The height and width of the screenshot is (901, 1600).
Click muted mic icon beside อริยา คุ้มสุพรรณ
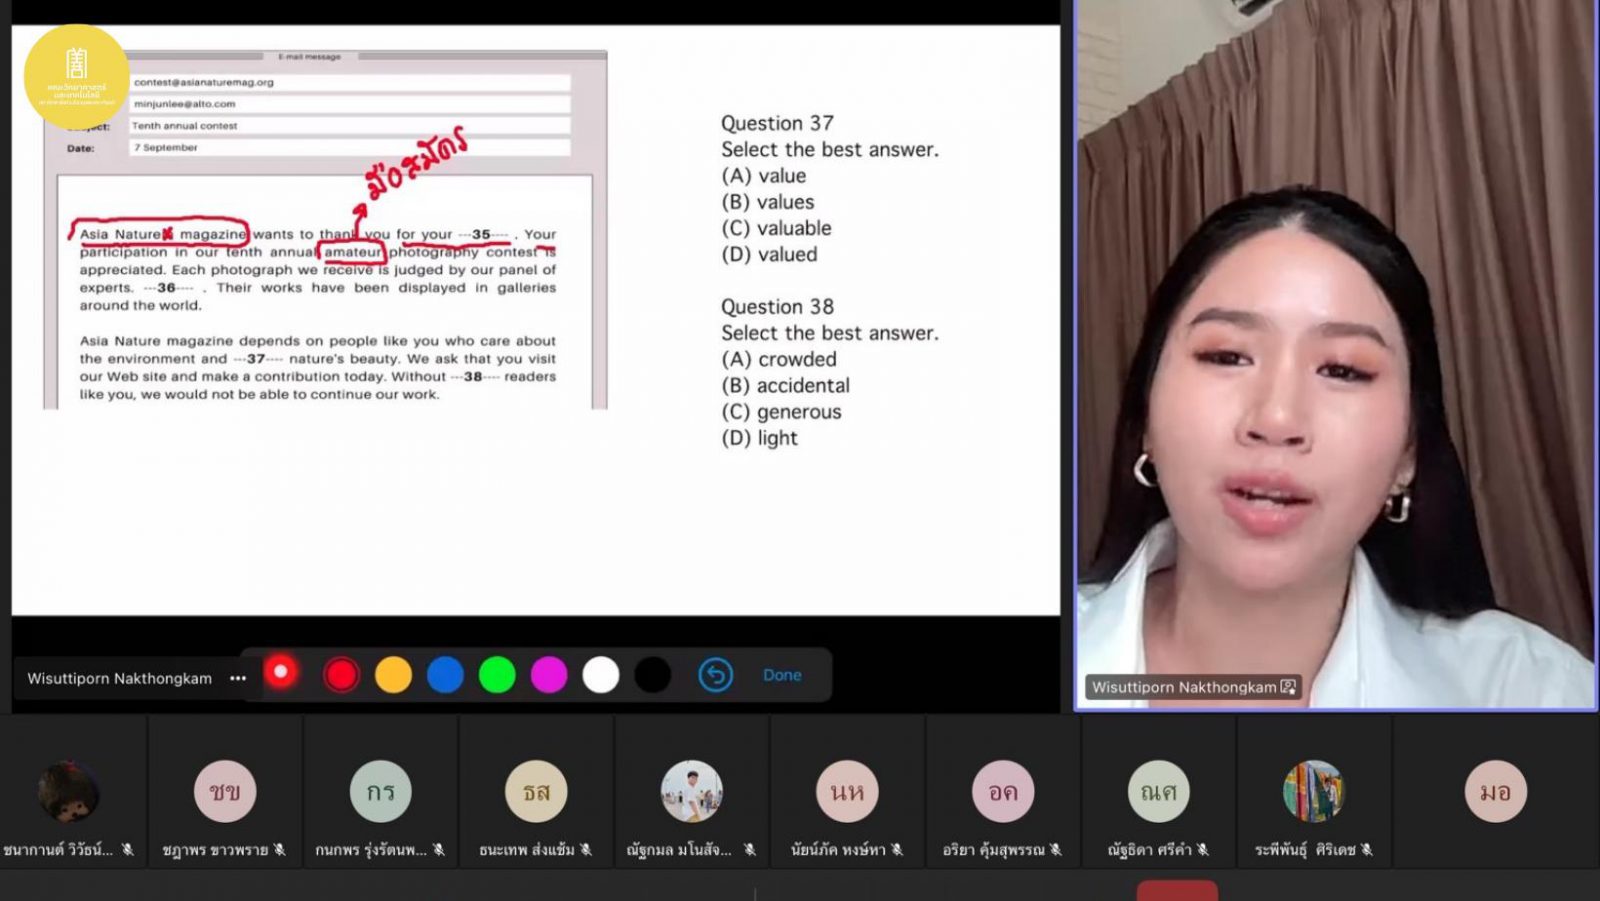tap(1056, 849)
